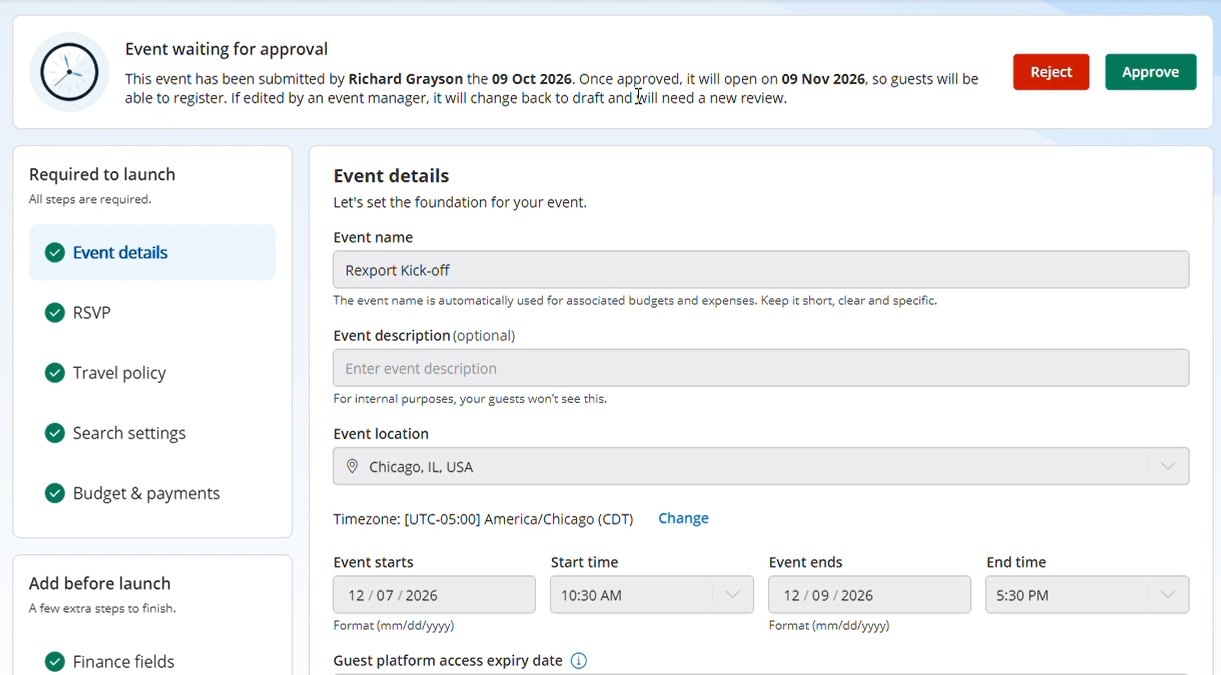Click the Event ends date field
1221x675 pixels.
tap(869, 595)
